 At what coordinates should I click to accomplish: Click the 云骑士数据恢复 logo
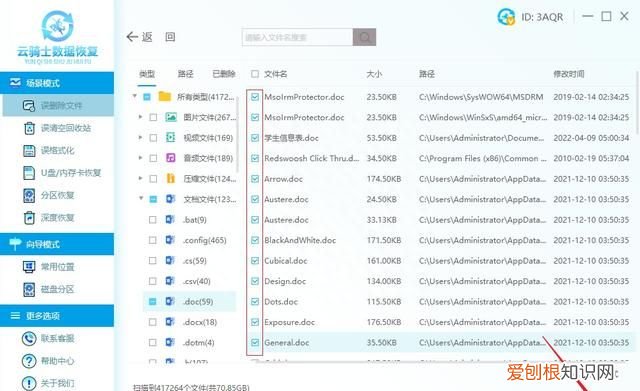pos(58,37)
